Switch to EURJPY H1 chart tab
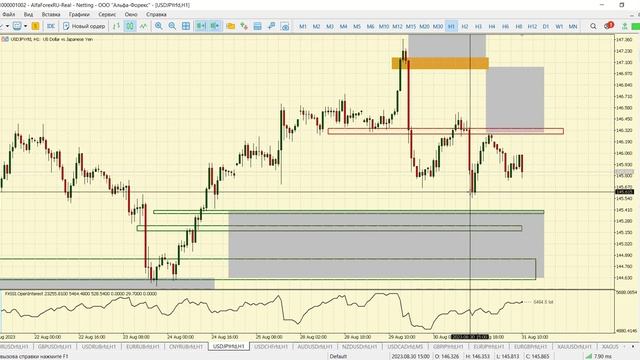This screenshot has height=360, width=640. click(489, 347)
